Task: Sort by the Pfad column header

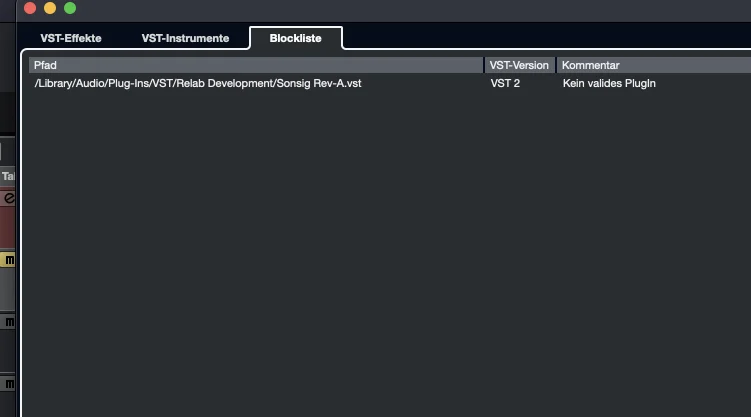Action: click(256, 65)
